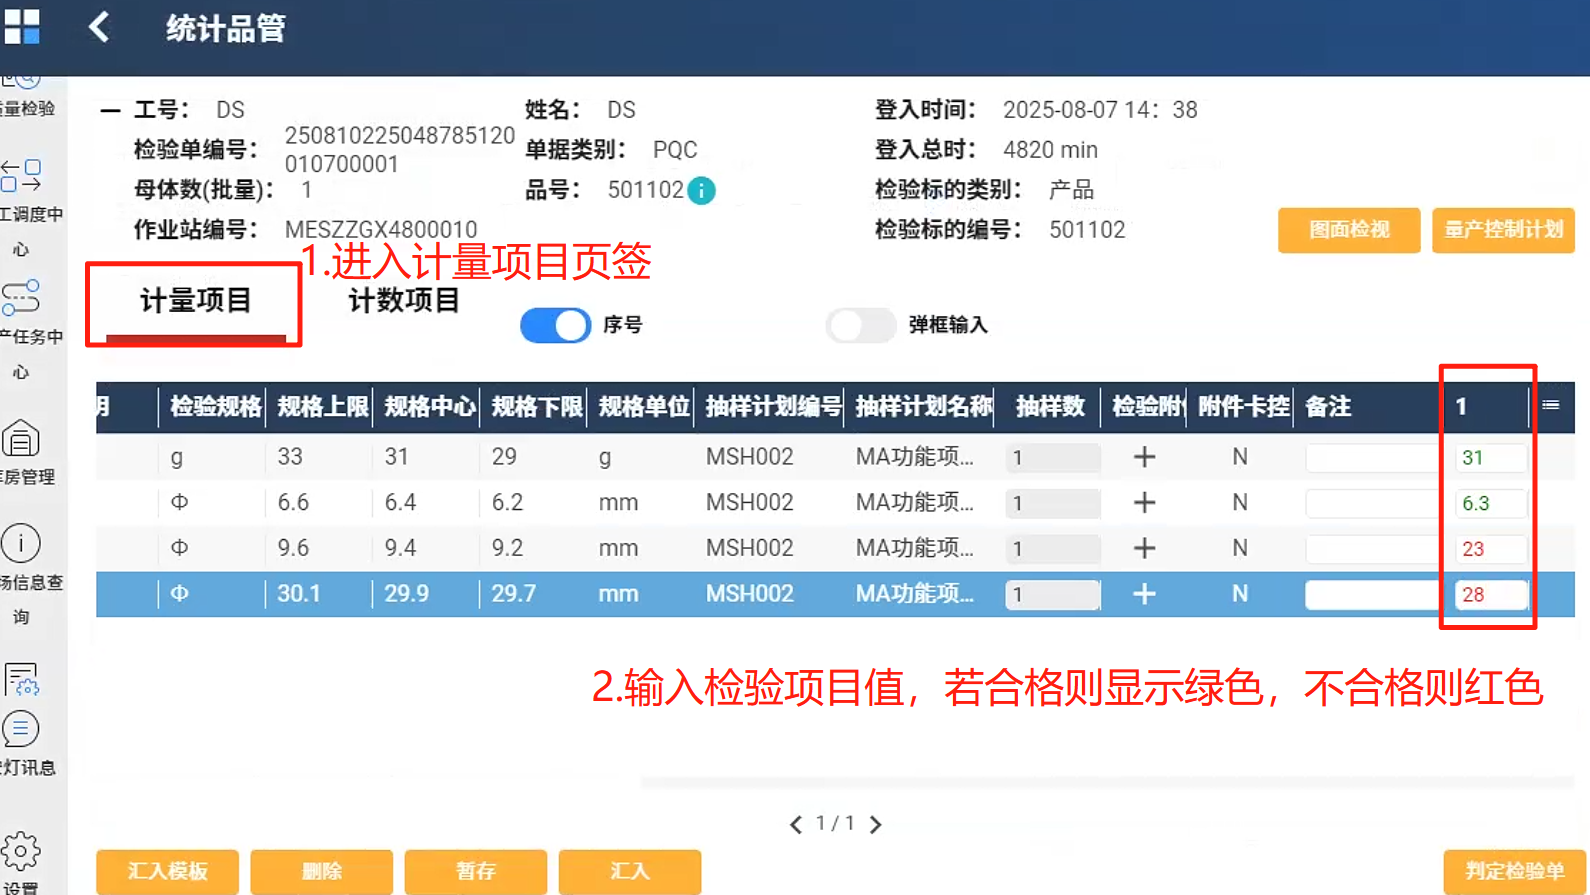Click the 暂存 button
Image resolution: width=1590 pixels, height=895 pixels.
pyautogui.click(x=476, y=871)
